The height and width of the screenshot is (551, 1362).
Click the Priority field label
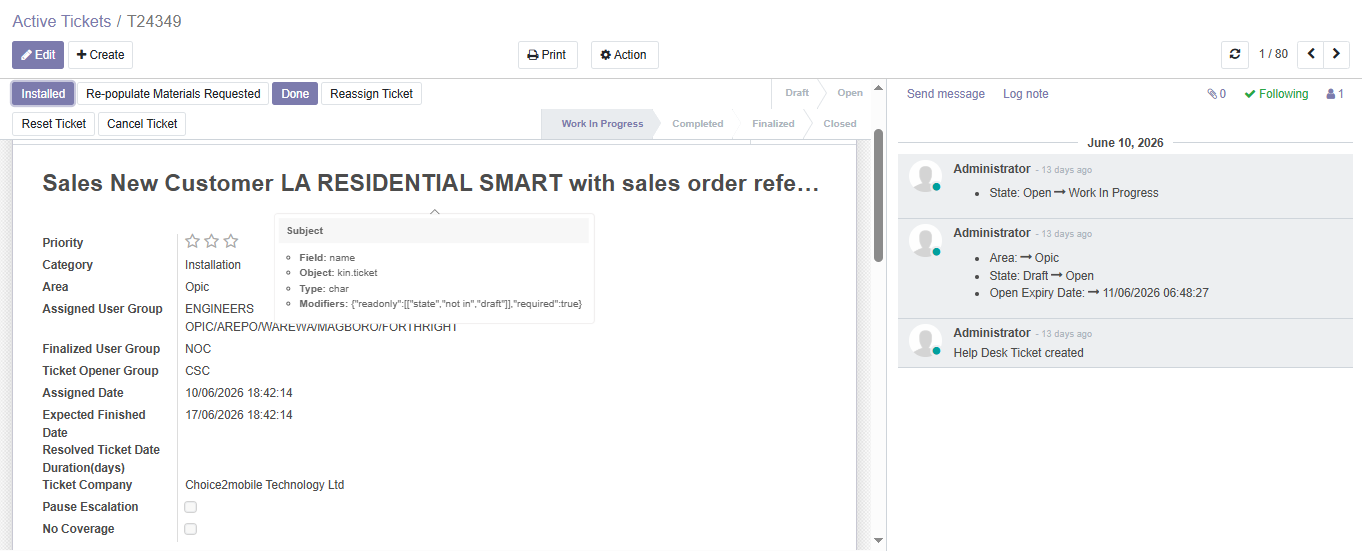coord(63,243)
